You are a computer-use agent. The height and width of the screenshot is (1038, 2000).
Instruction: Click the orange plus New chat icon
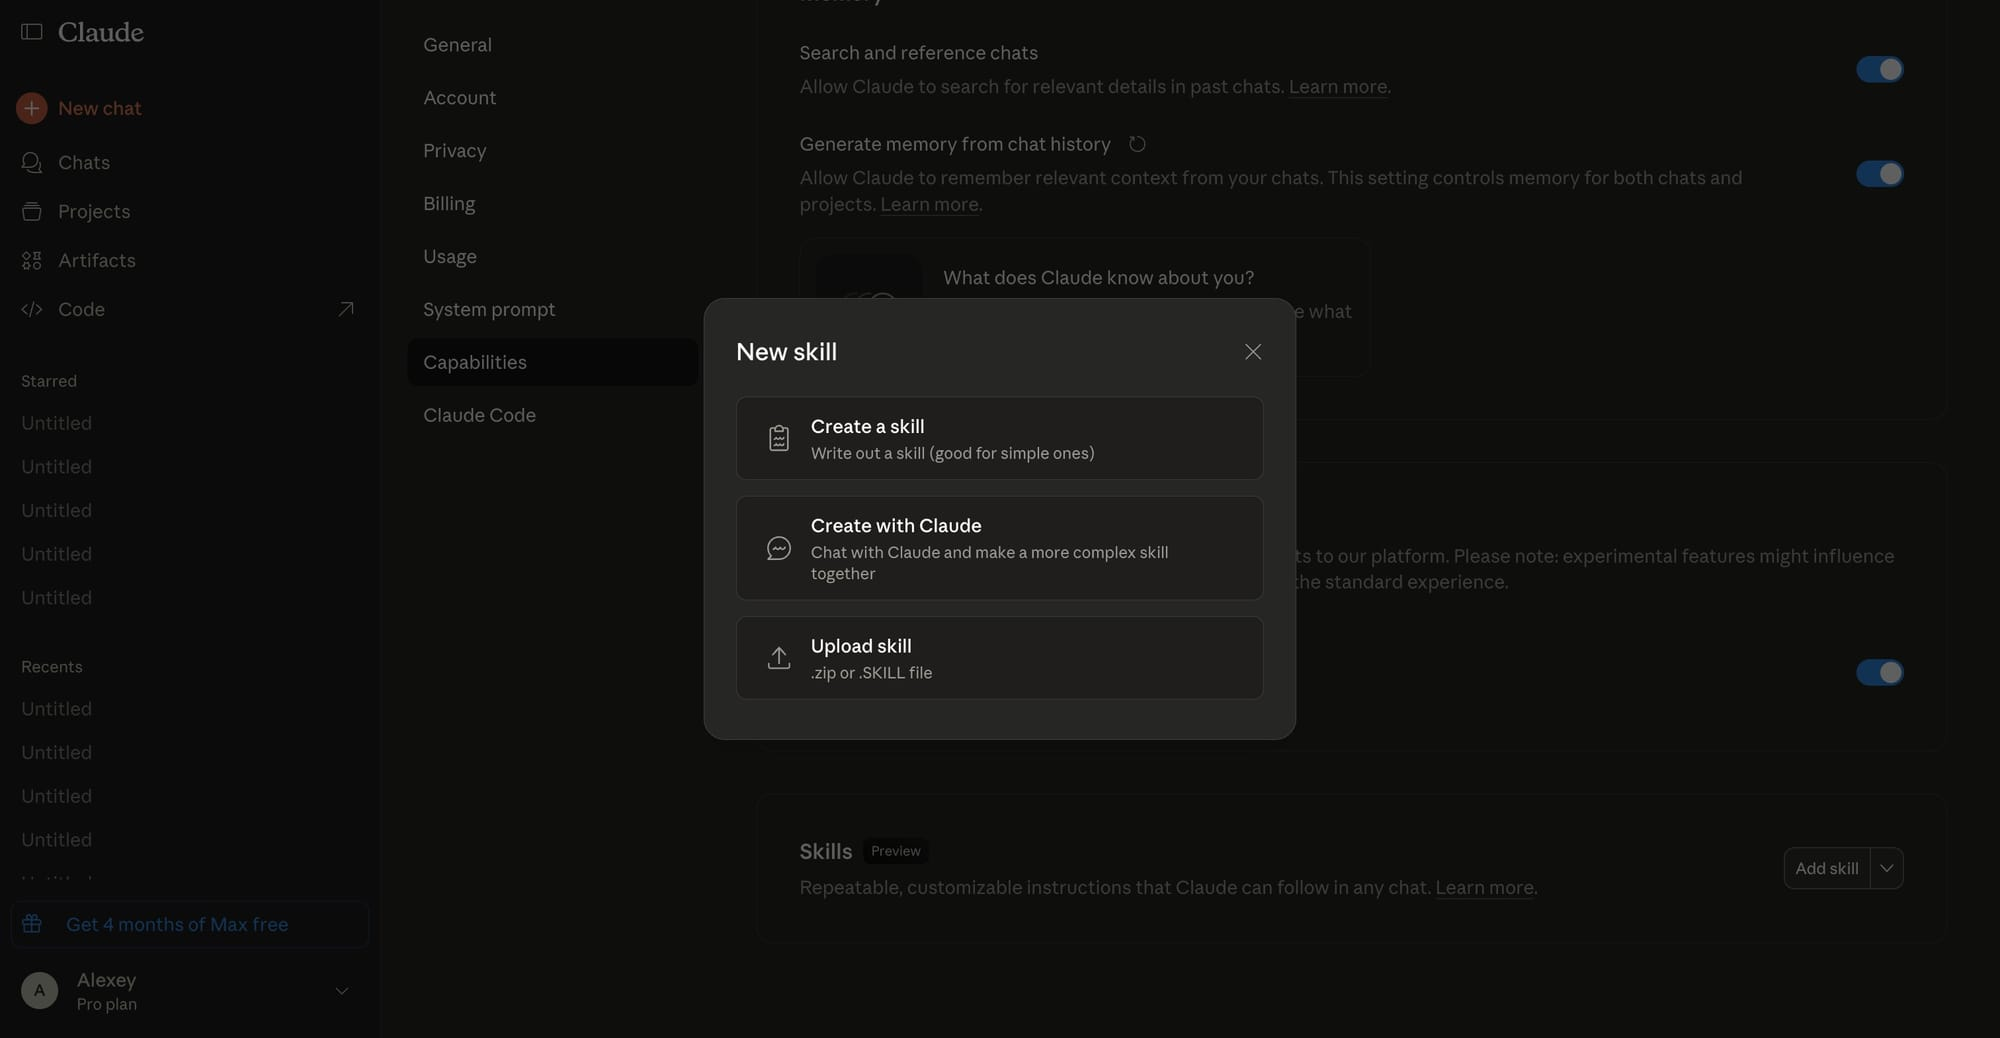tap(32, 108)
